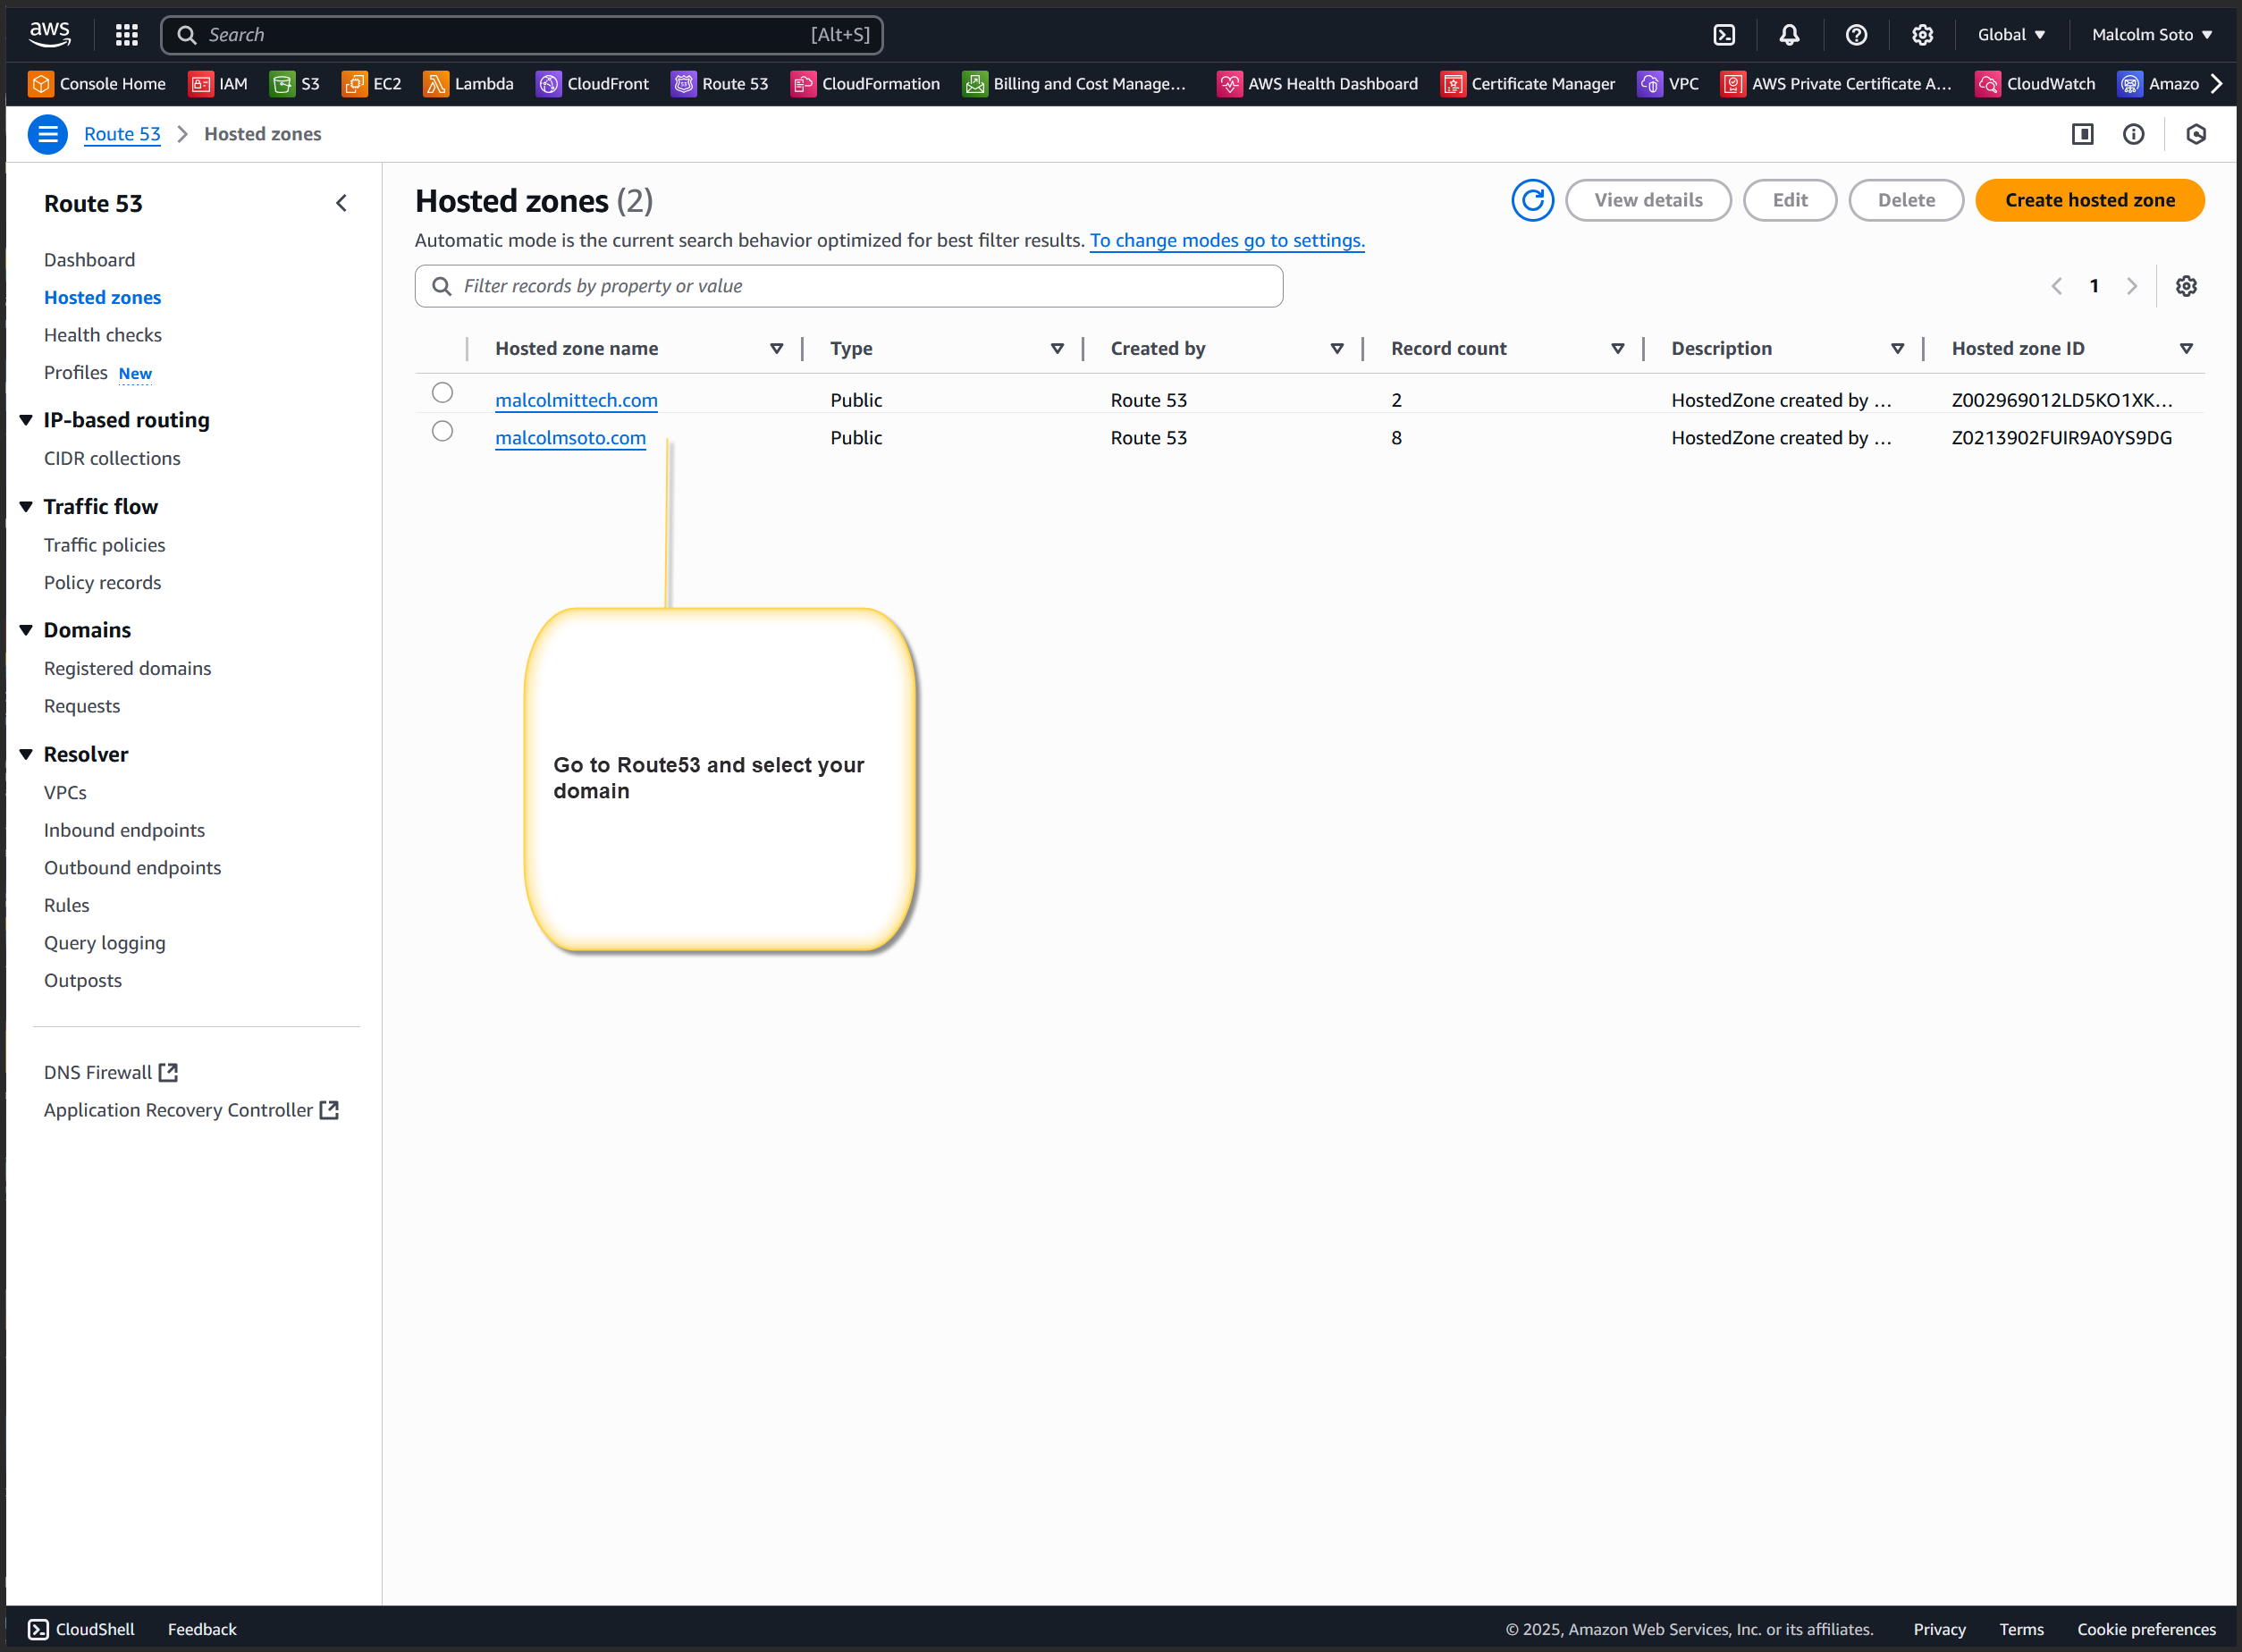2242x1652 pixels.
Task: Click Create hosted zone button
Action: click(x=2089, y=200)
